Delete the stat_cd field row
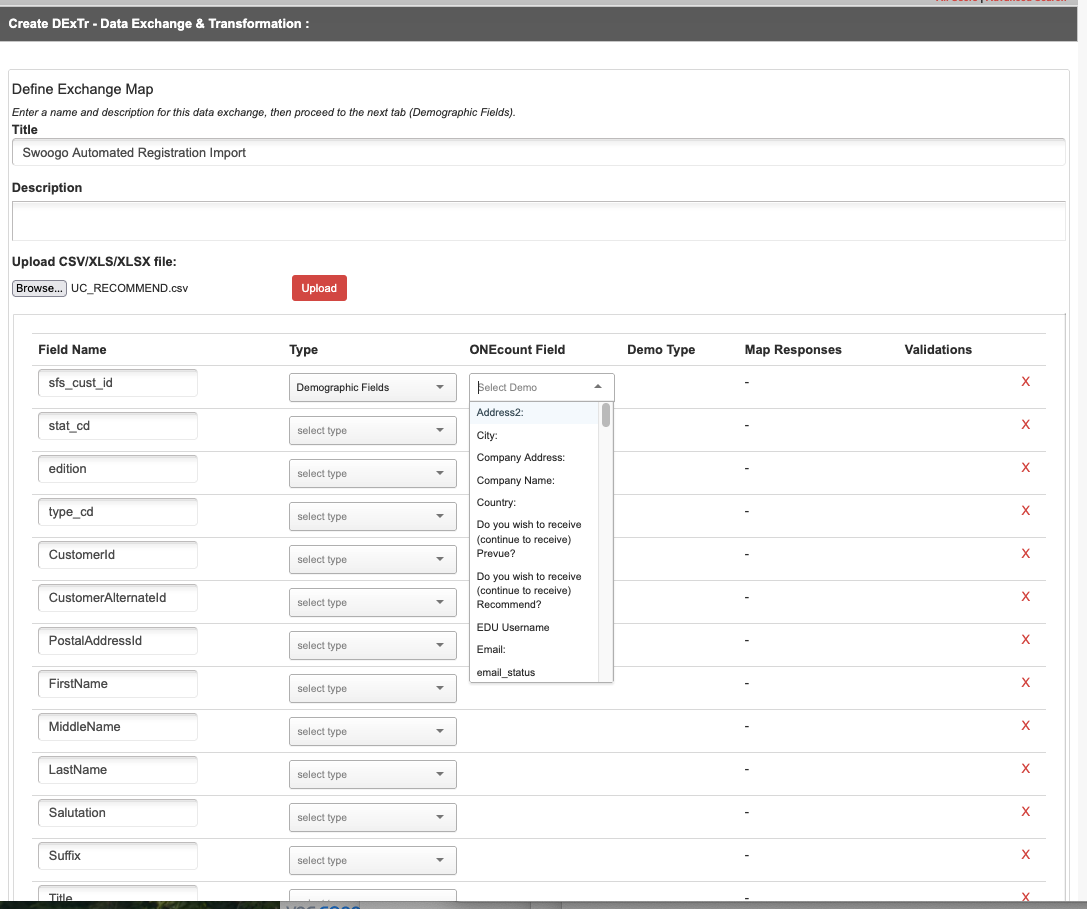Screen dimensions: 1087x909 coord(1025,425)
